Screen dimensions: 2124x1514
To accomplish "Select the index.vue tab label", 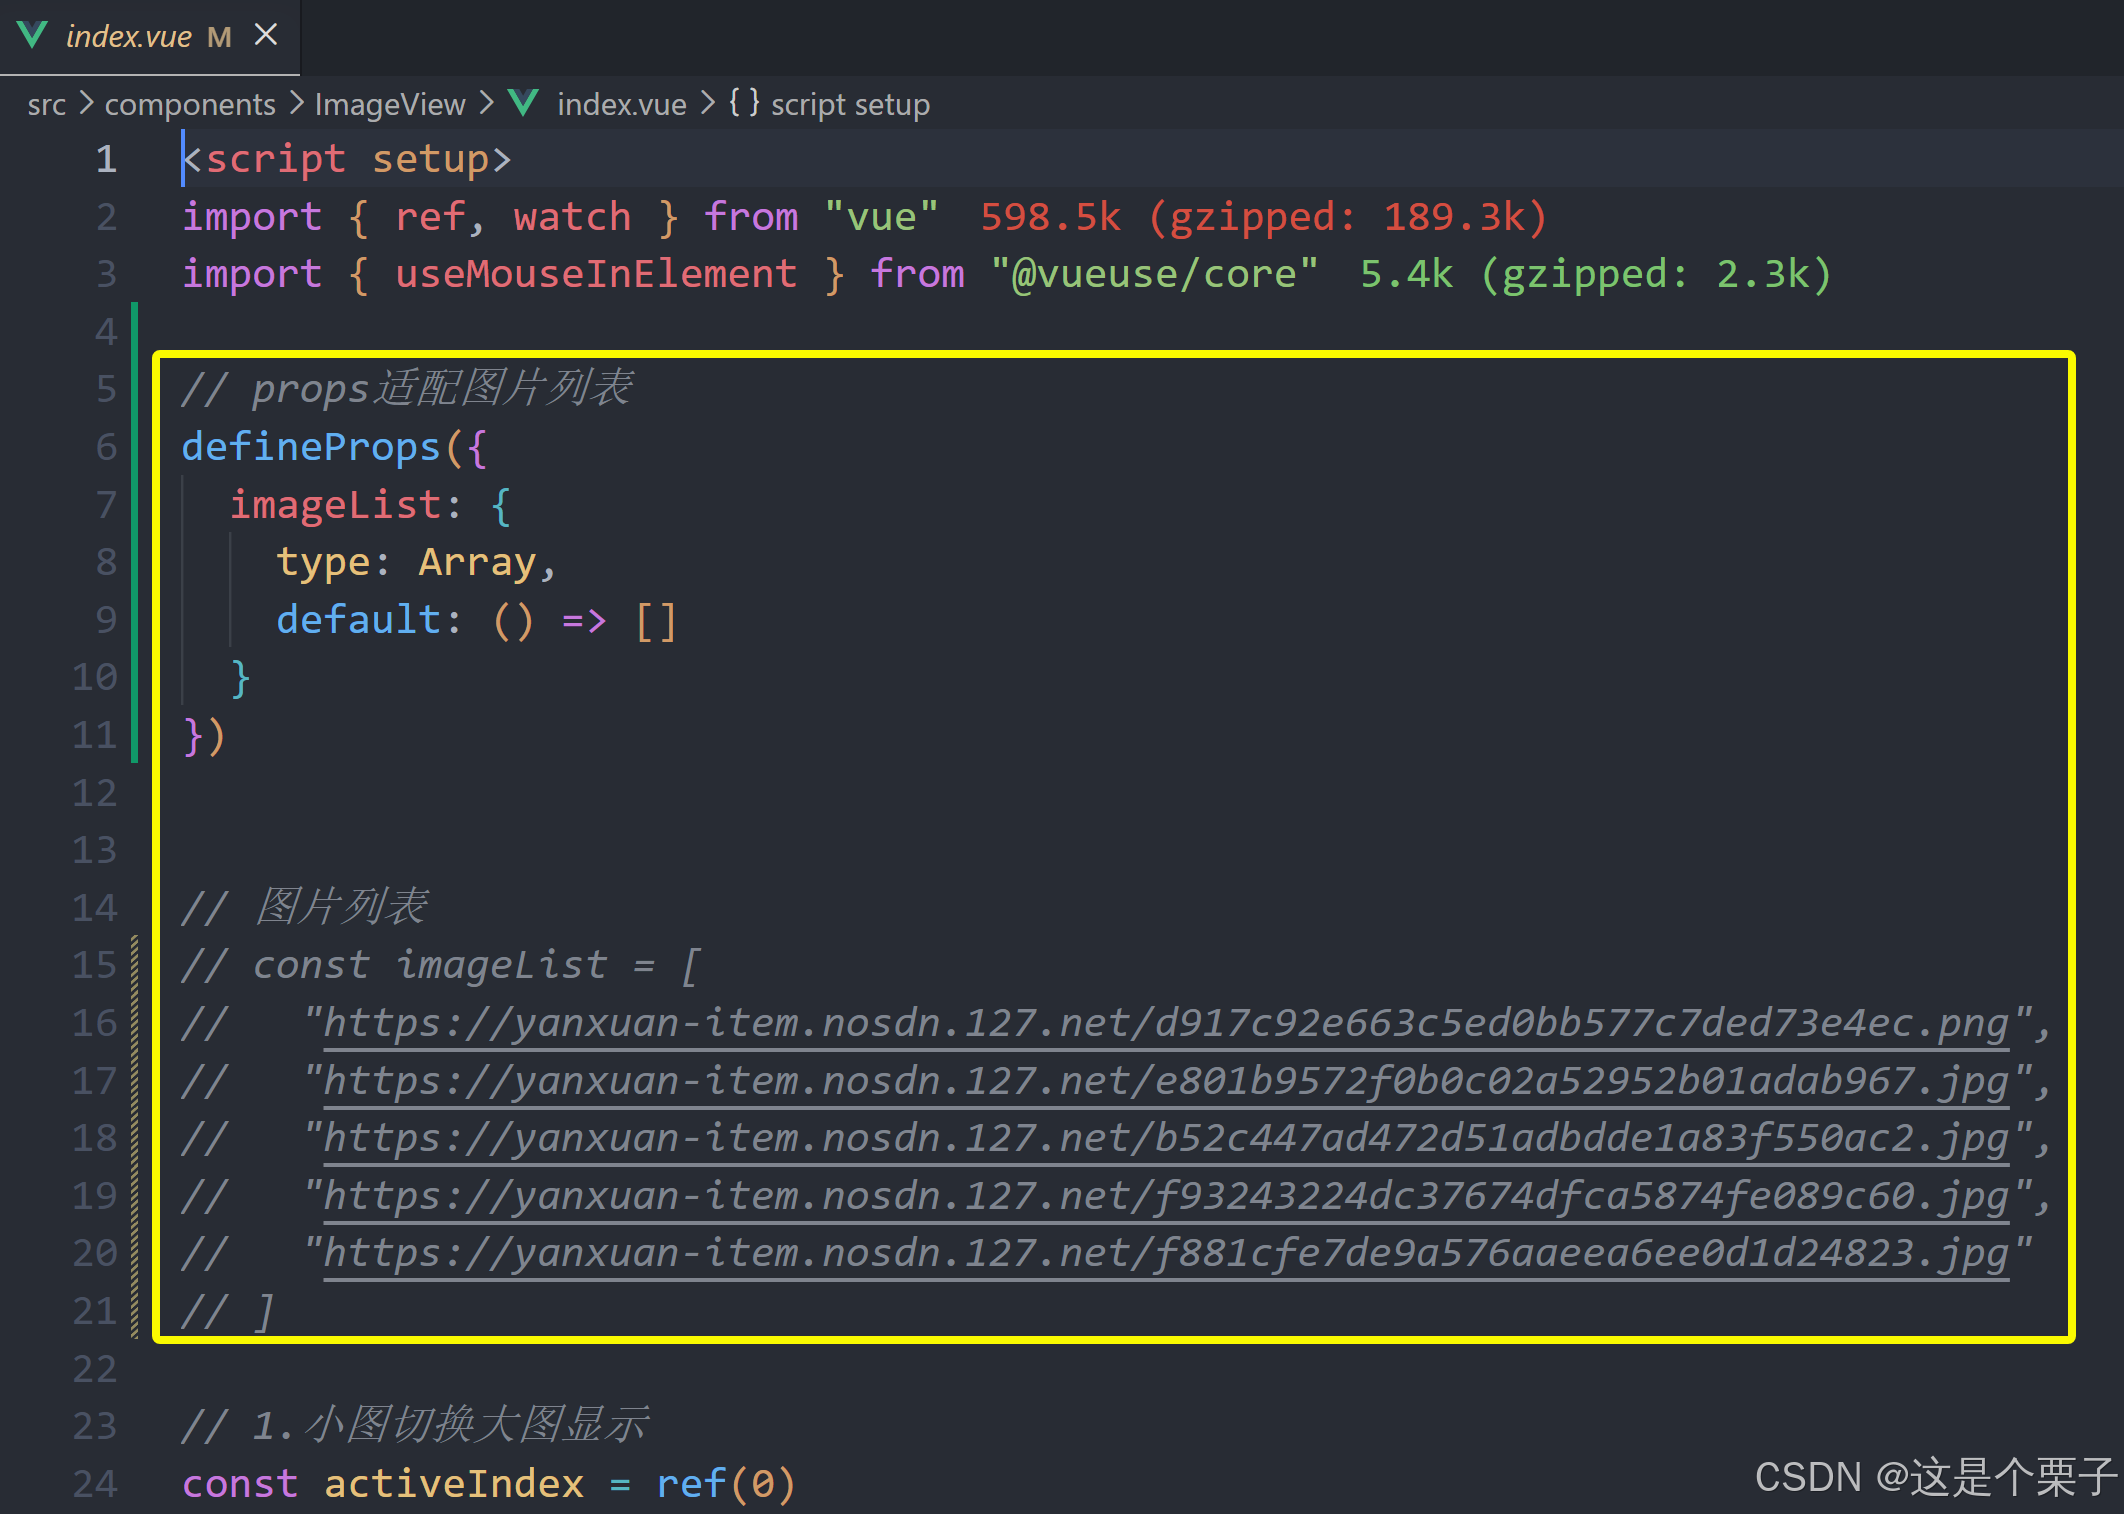I will [129, 37].
